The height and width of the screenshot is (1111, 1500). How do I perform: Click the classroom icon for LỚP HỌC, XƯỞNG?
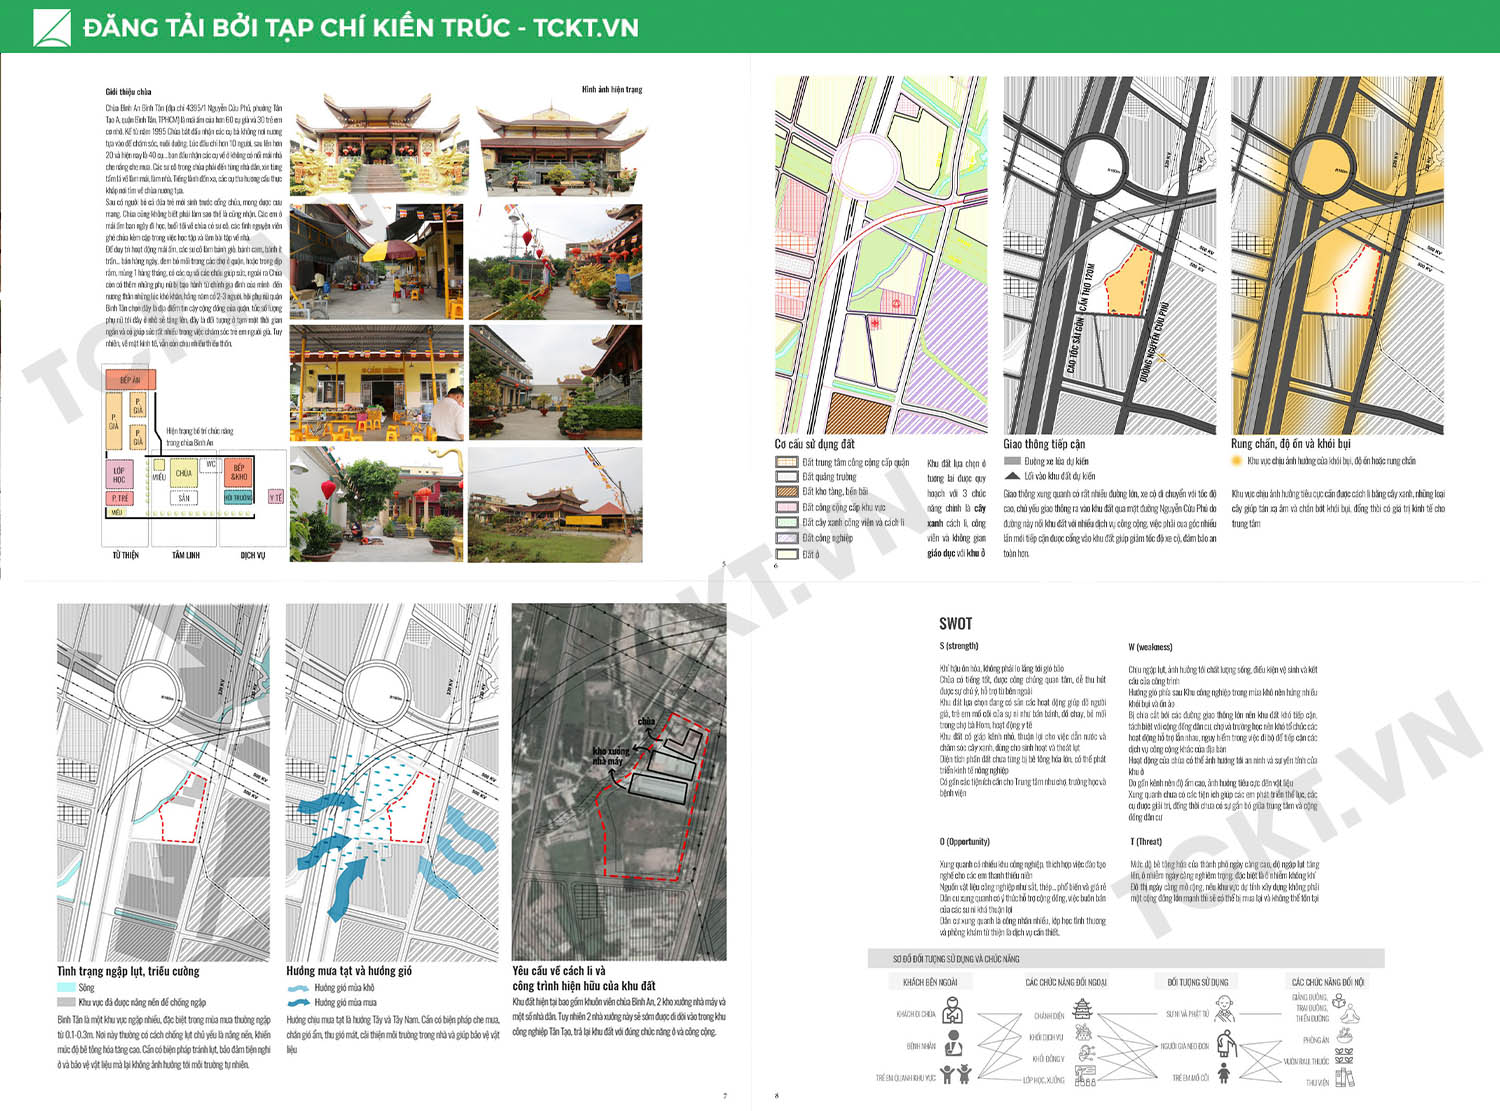pos(1084,1078)
